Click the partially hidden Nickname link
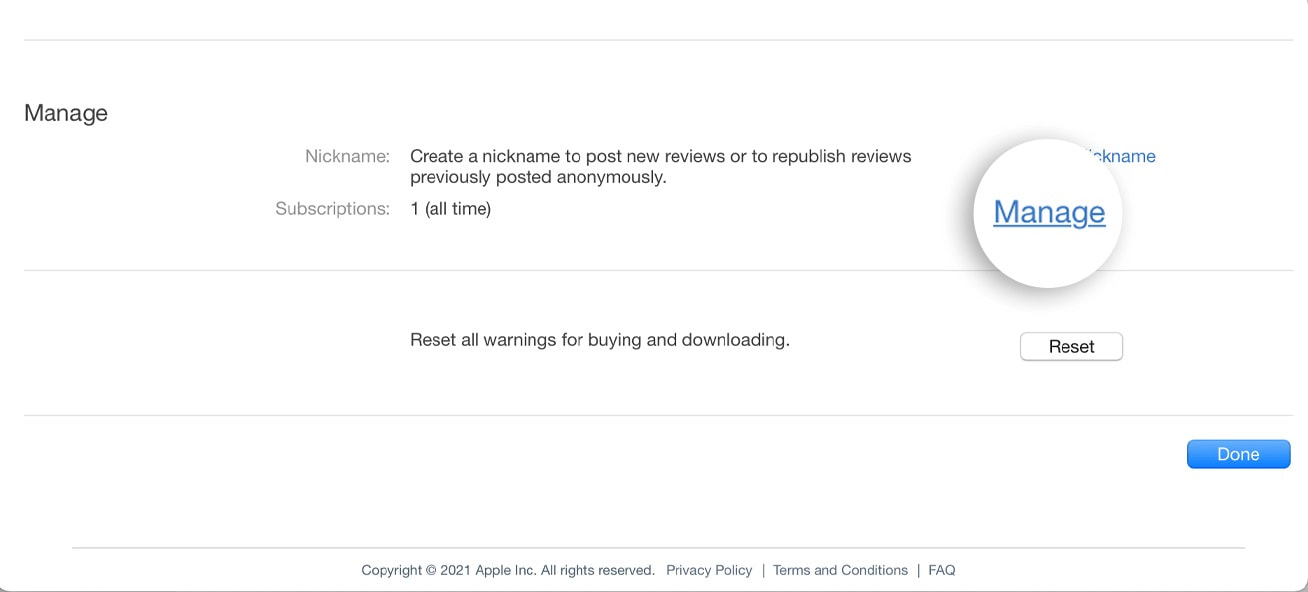 tap(1127, 157)
